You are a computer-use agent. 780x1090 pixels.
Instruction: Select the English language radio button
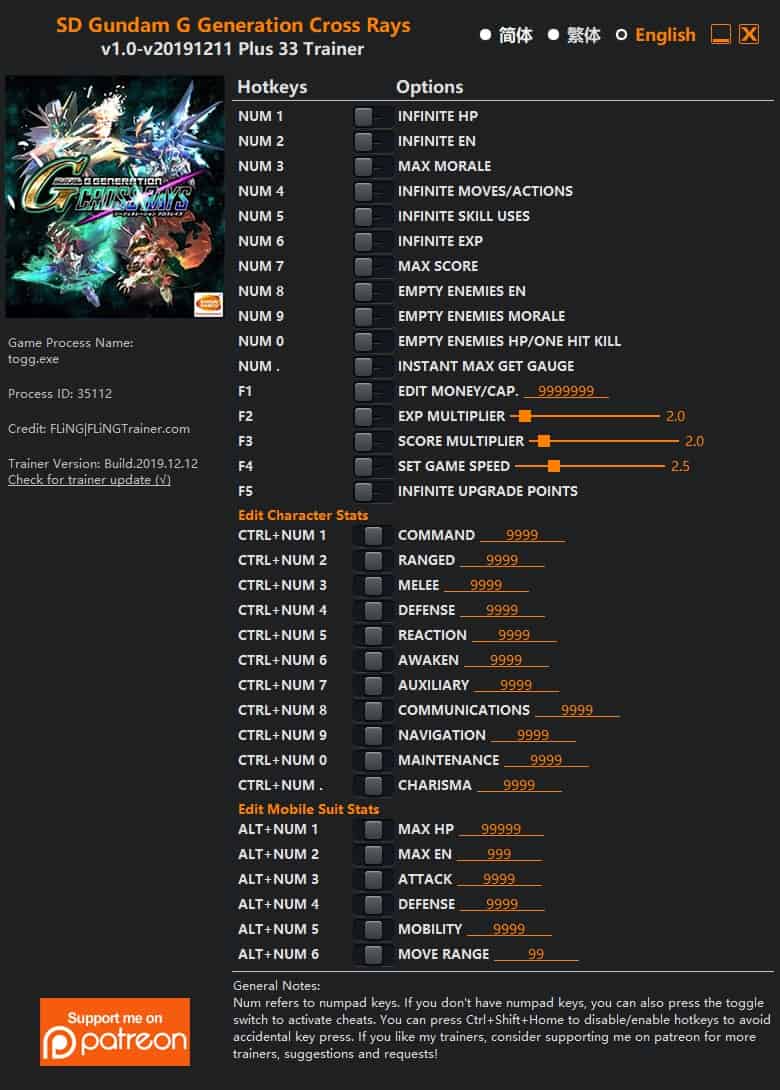coord(621,35)
